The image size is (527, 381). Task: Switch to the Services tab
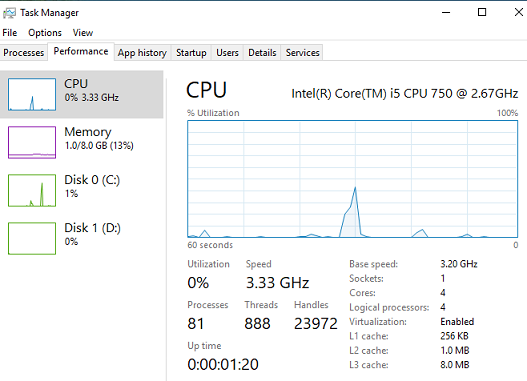[x=302, y=53]
